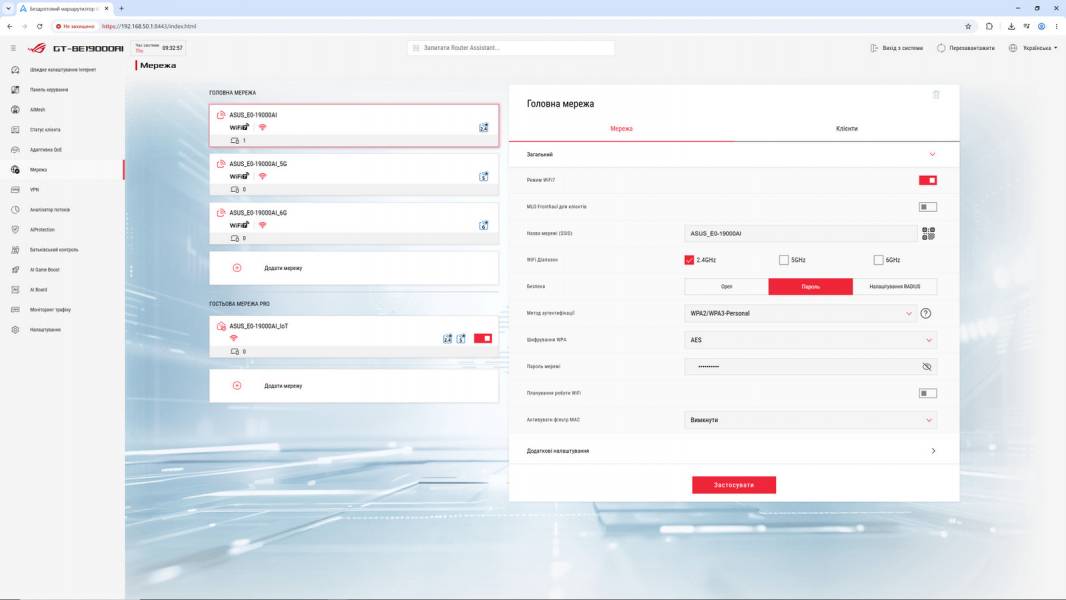This screenshot has width=1066, height=600.
Task: Add a network under Гостьова мережа Pro
Action: coord(354,386)
